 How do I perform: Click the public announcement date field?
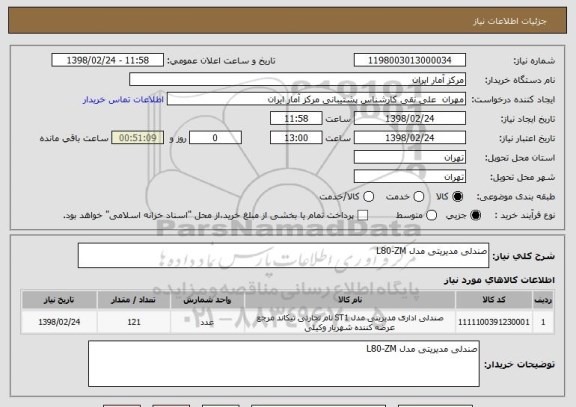(108, 60)
